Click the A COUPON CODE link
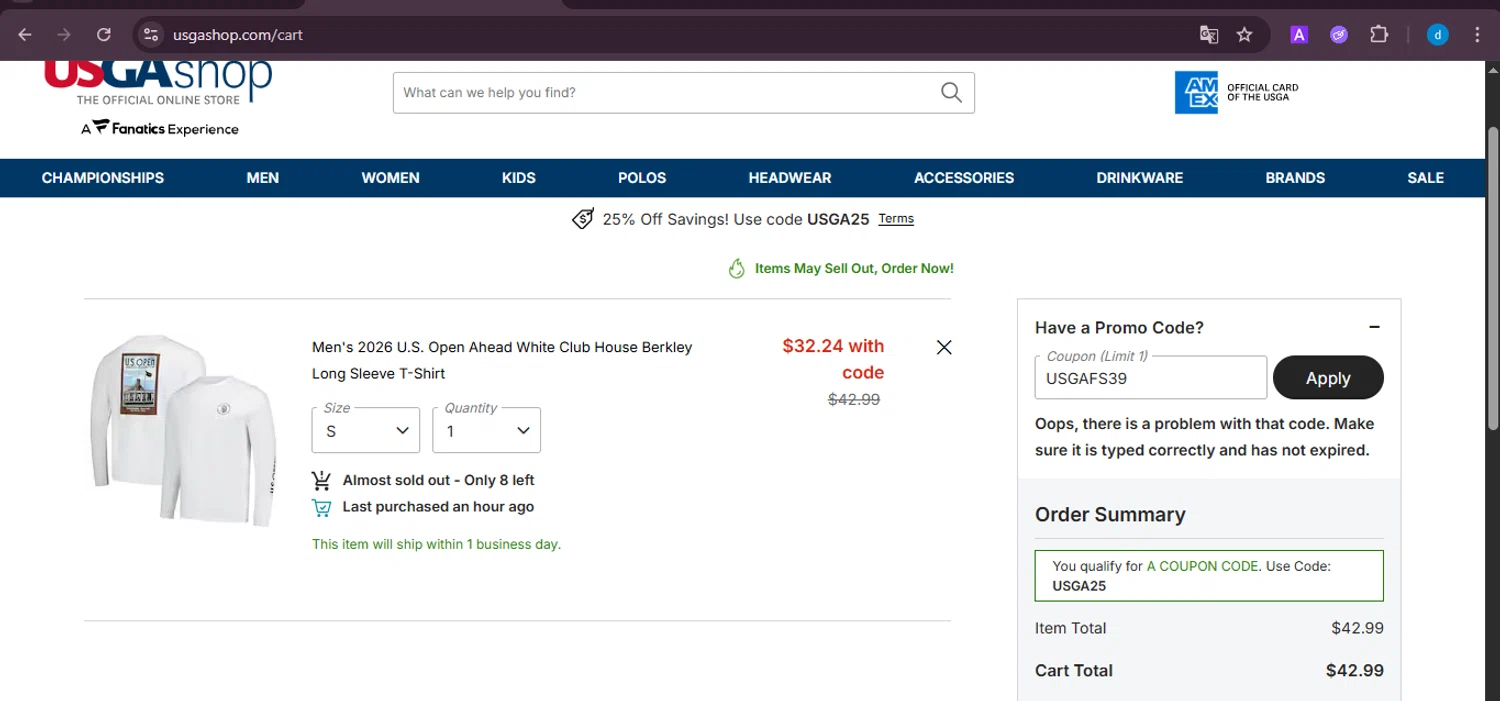This screenshot has width=1500, height=701. [x=1202, y=566]
